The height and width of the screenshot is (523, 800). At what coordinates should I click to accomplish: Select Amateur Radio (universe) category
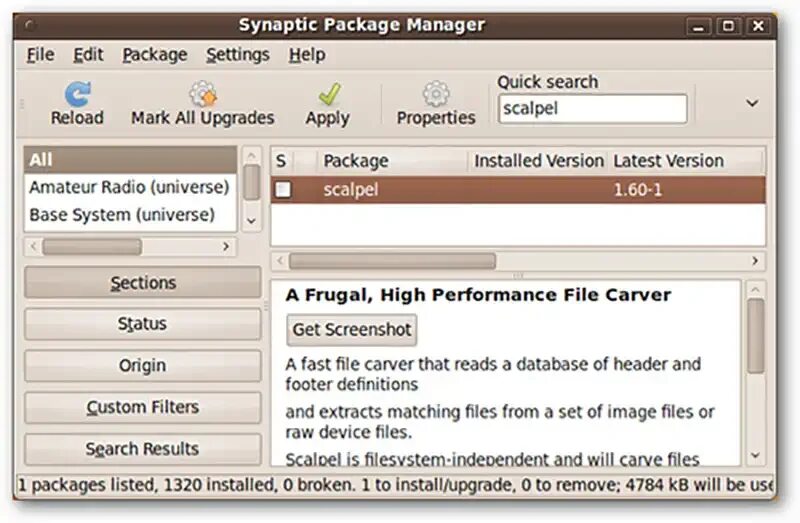(129, 187)
